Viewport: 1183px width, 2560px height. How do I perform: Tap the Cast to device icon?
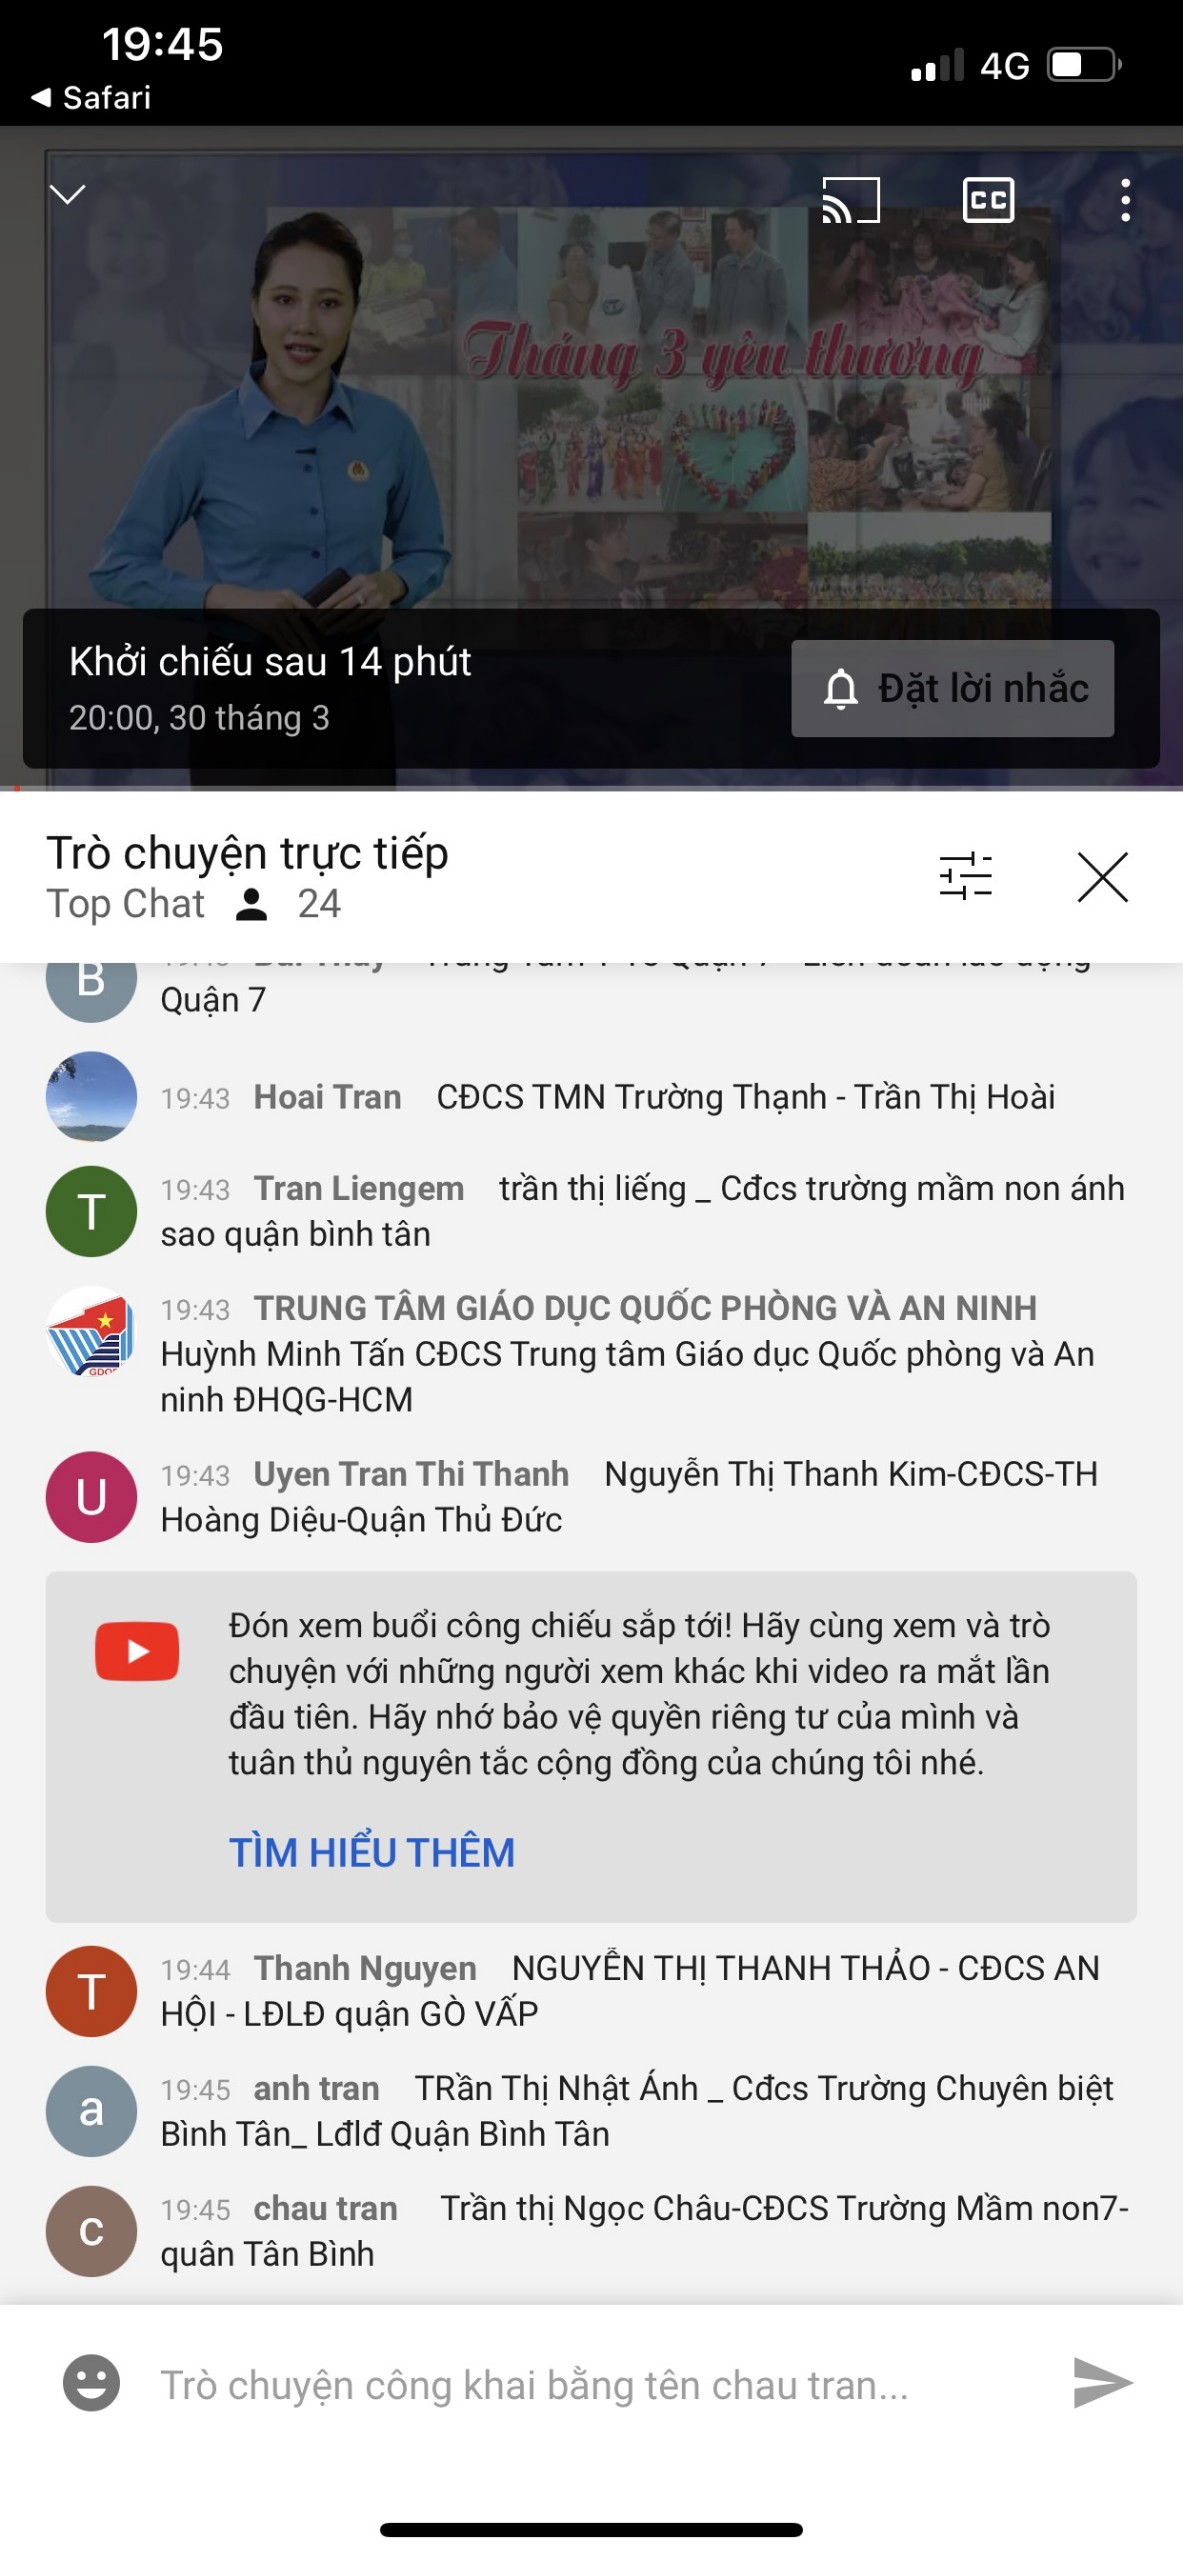click(x=850, y=200)
